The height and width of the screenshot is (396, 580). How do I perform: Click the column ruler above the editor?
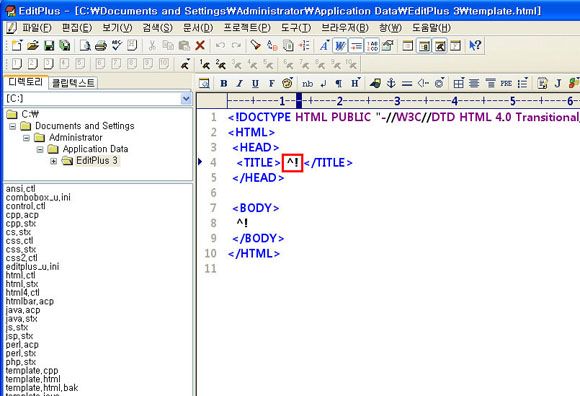tap(403, 101)
